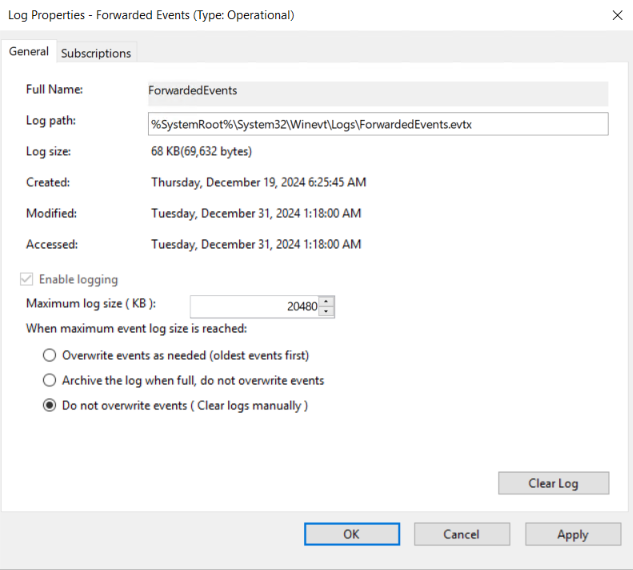The height and width of the screenshot is (570, 633).
Task: Choose Archive the log when full option
Action: pyautogui.click(x=49, y=380)
